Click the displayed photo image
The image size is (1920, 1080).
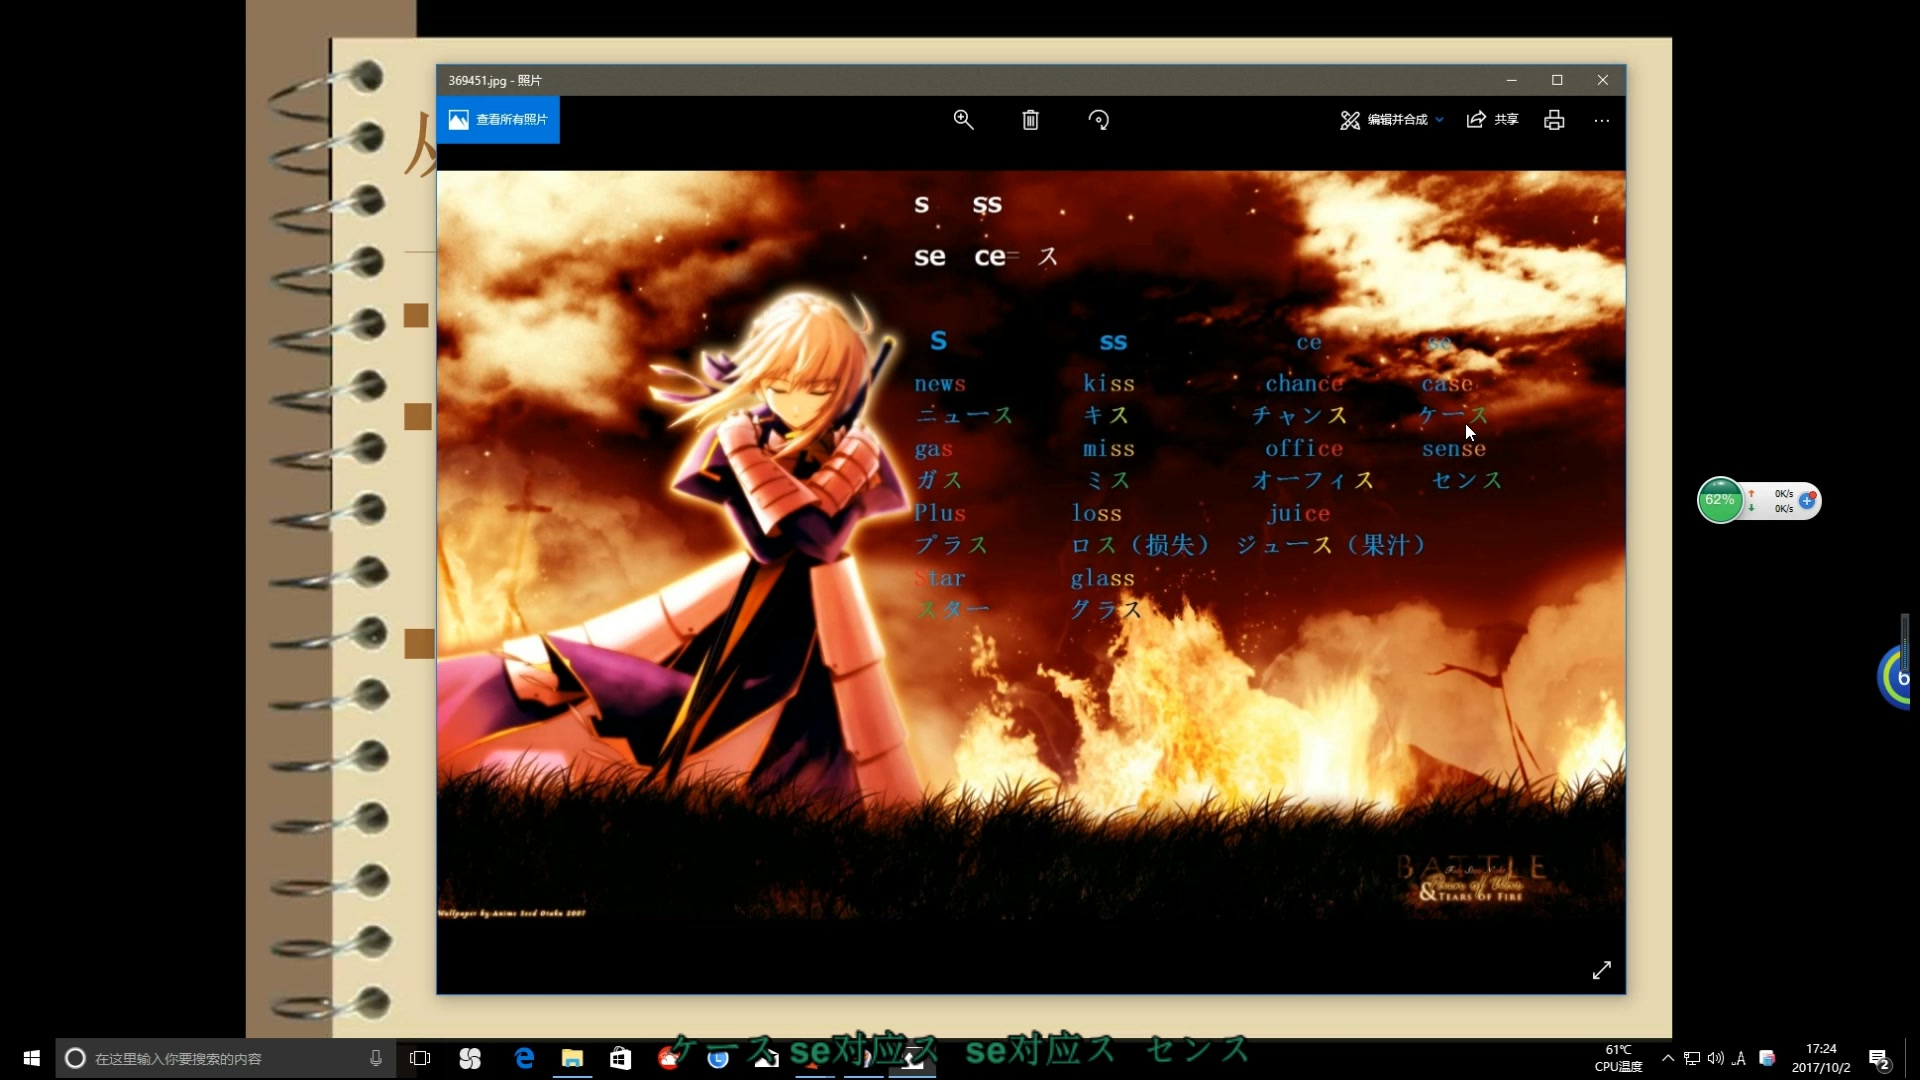[x=1031, y=545]
